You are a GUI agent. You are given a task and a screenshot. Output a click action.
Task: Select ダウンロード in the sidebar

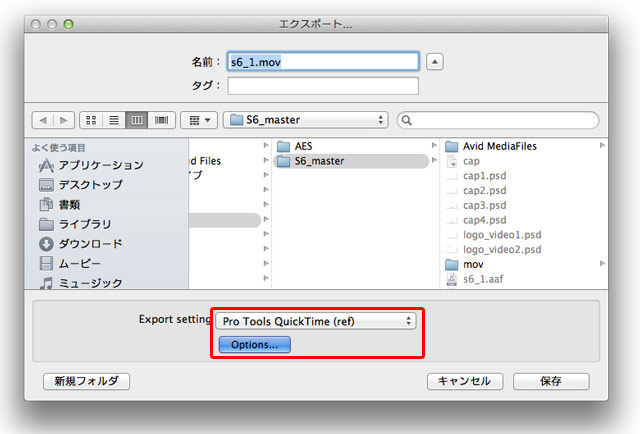(x=80, y=244)
